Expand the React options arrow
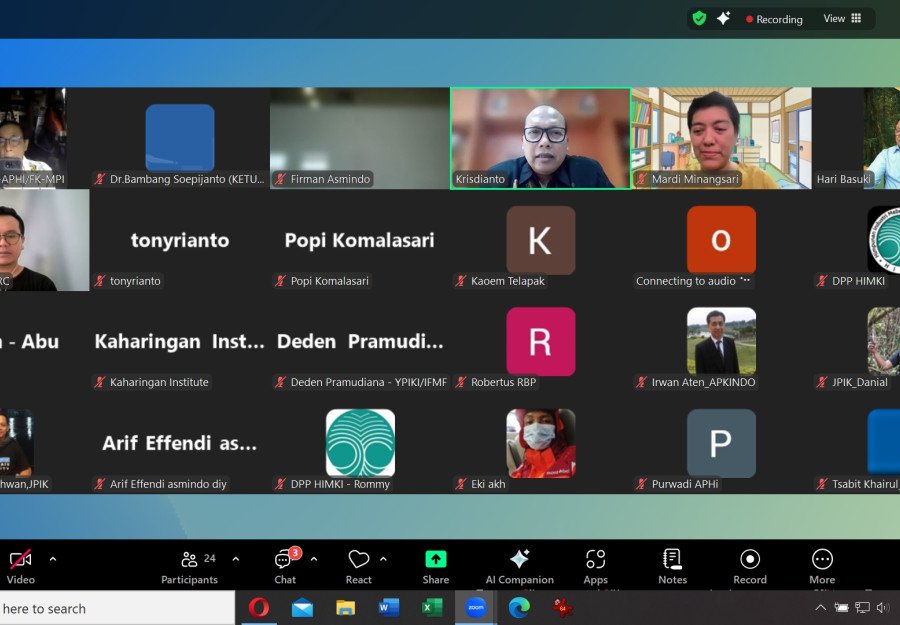The image size is (900, 625). pyautogui.click(x=383, y=558)
